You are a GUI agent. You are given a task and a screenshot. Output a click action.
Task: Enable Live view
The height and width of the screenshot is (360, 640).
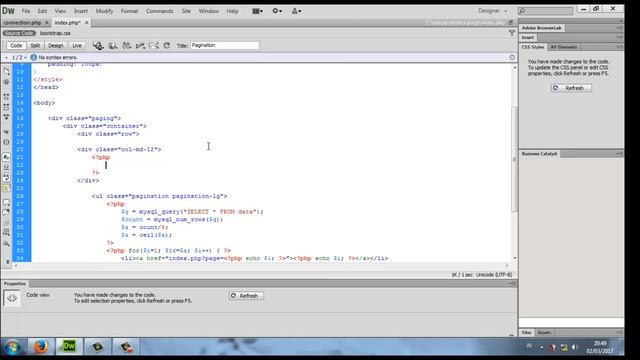[77, 46]
